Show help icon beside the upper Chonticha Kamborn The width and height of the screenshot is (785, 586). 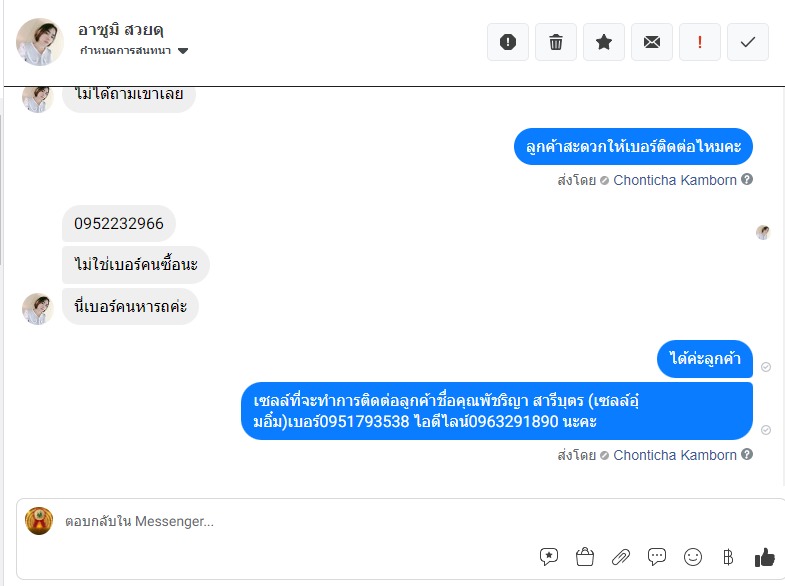[747, 179]
